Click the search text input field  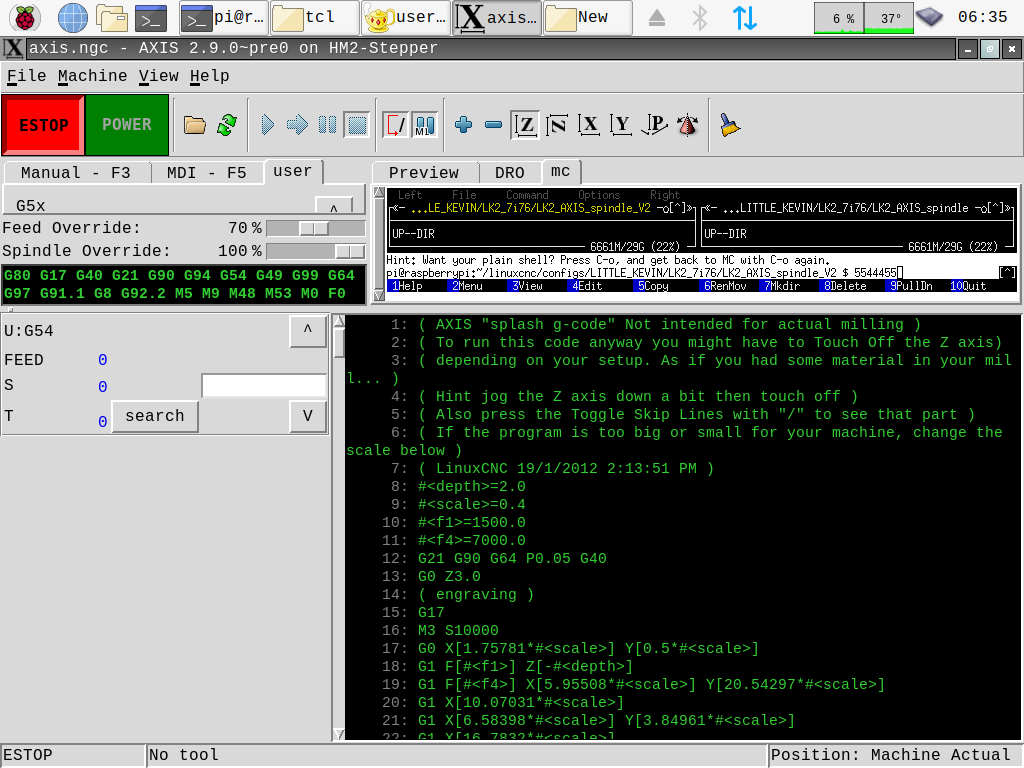click(x=264, y=386)
